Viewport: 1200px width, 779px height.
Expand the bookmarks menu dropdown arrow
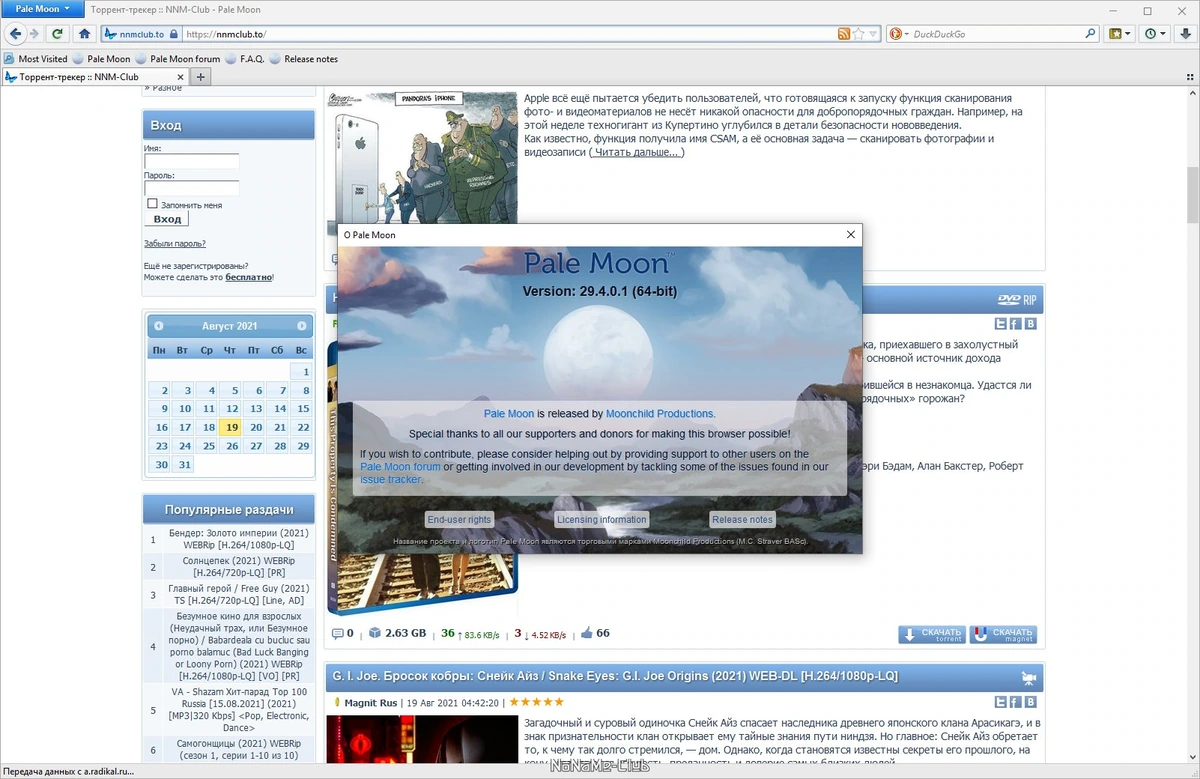[1128, 33]
